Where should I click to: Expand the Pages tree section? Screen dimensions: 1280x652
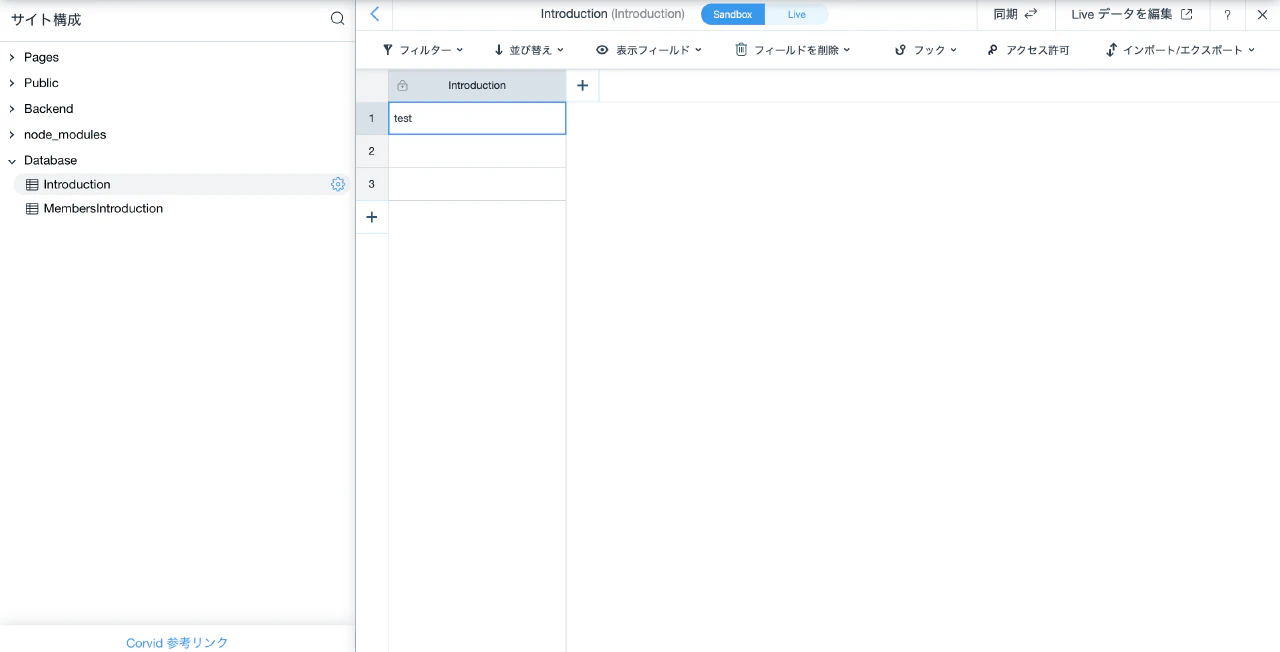click(12, 58)
